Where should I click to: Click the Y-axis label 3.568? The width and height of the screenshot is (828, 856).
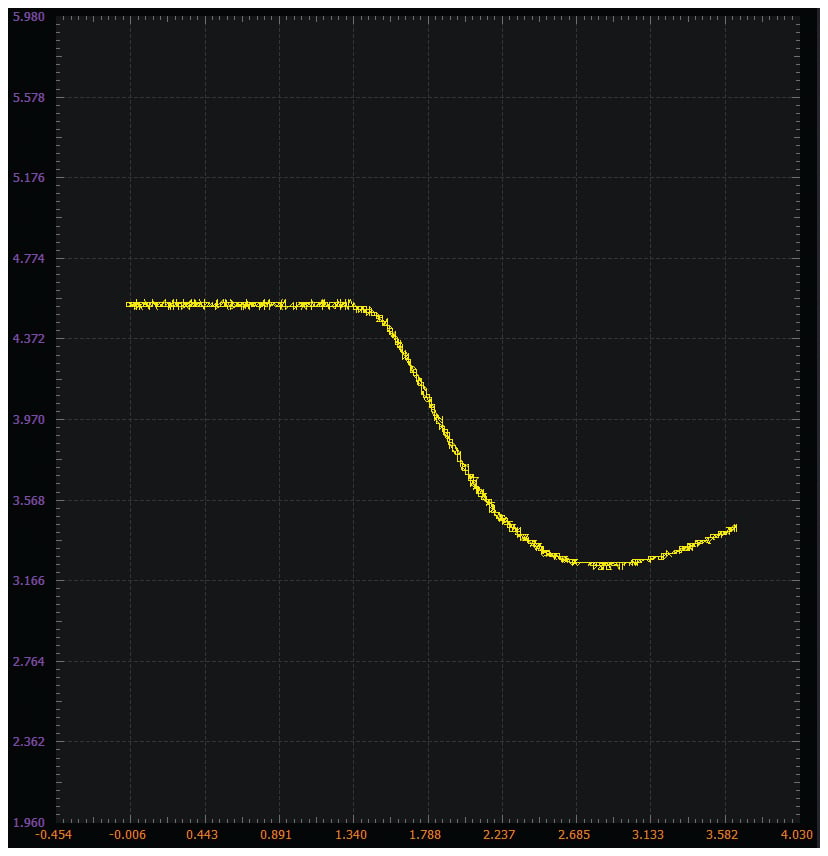29,501
